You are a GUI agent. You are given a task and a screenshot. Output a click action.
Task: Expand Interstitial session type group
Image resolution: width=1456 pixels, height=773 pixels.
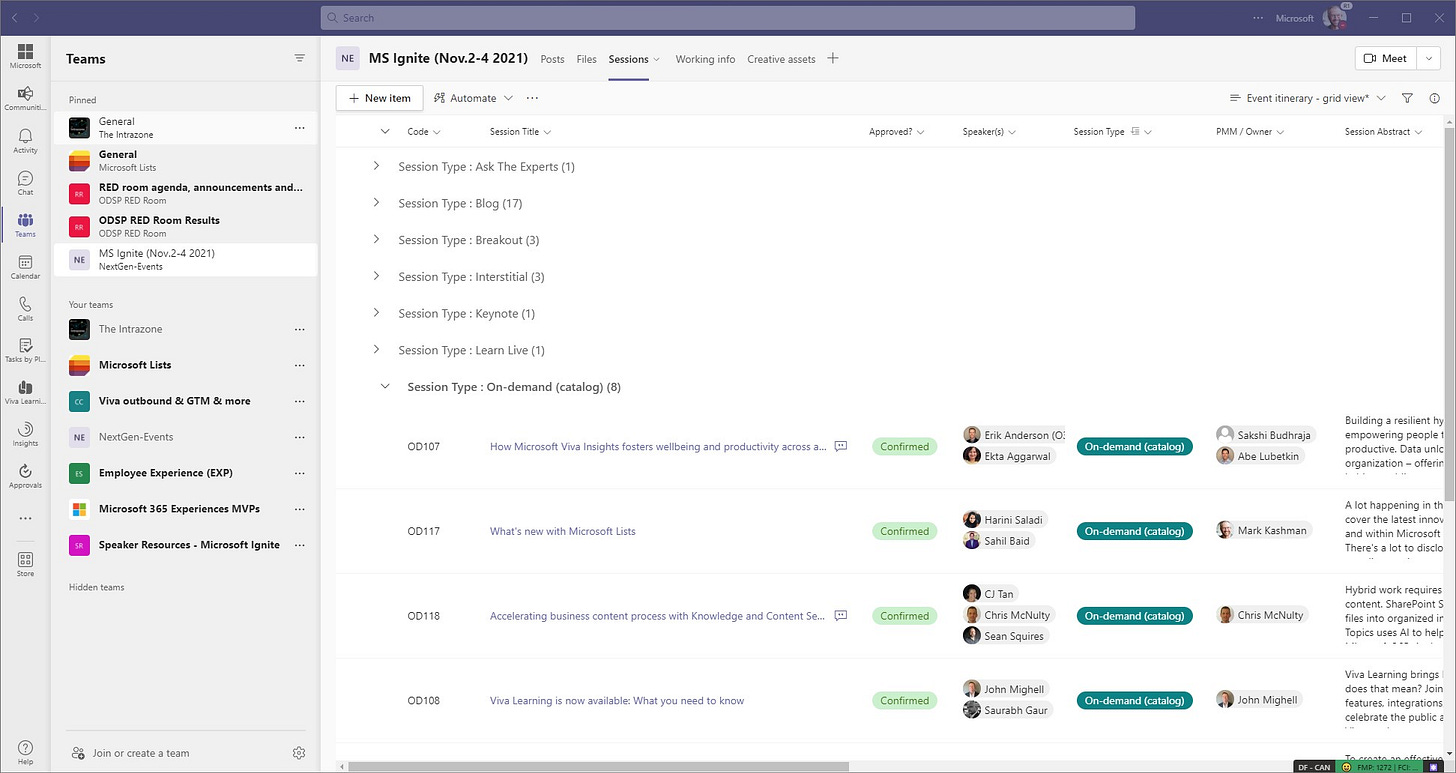(x=376, y=276)
